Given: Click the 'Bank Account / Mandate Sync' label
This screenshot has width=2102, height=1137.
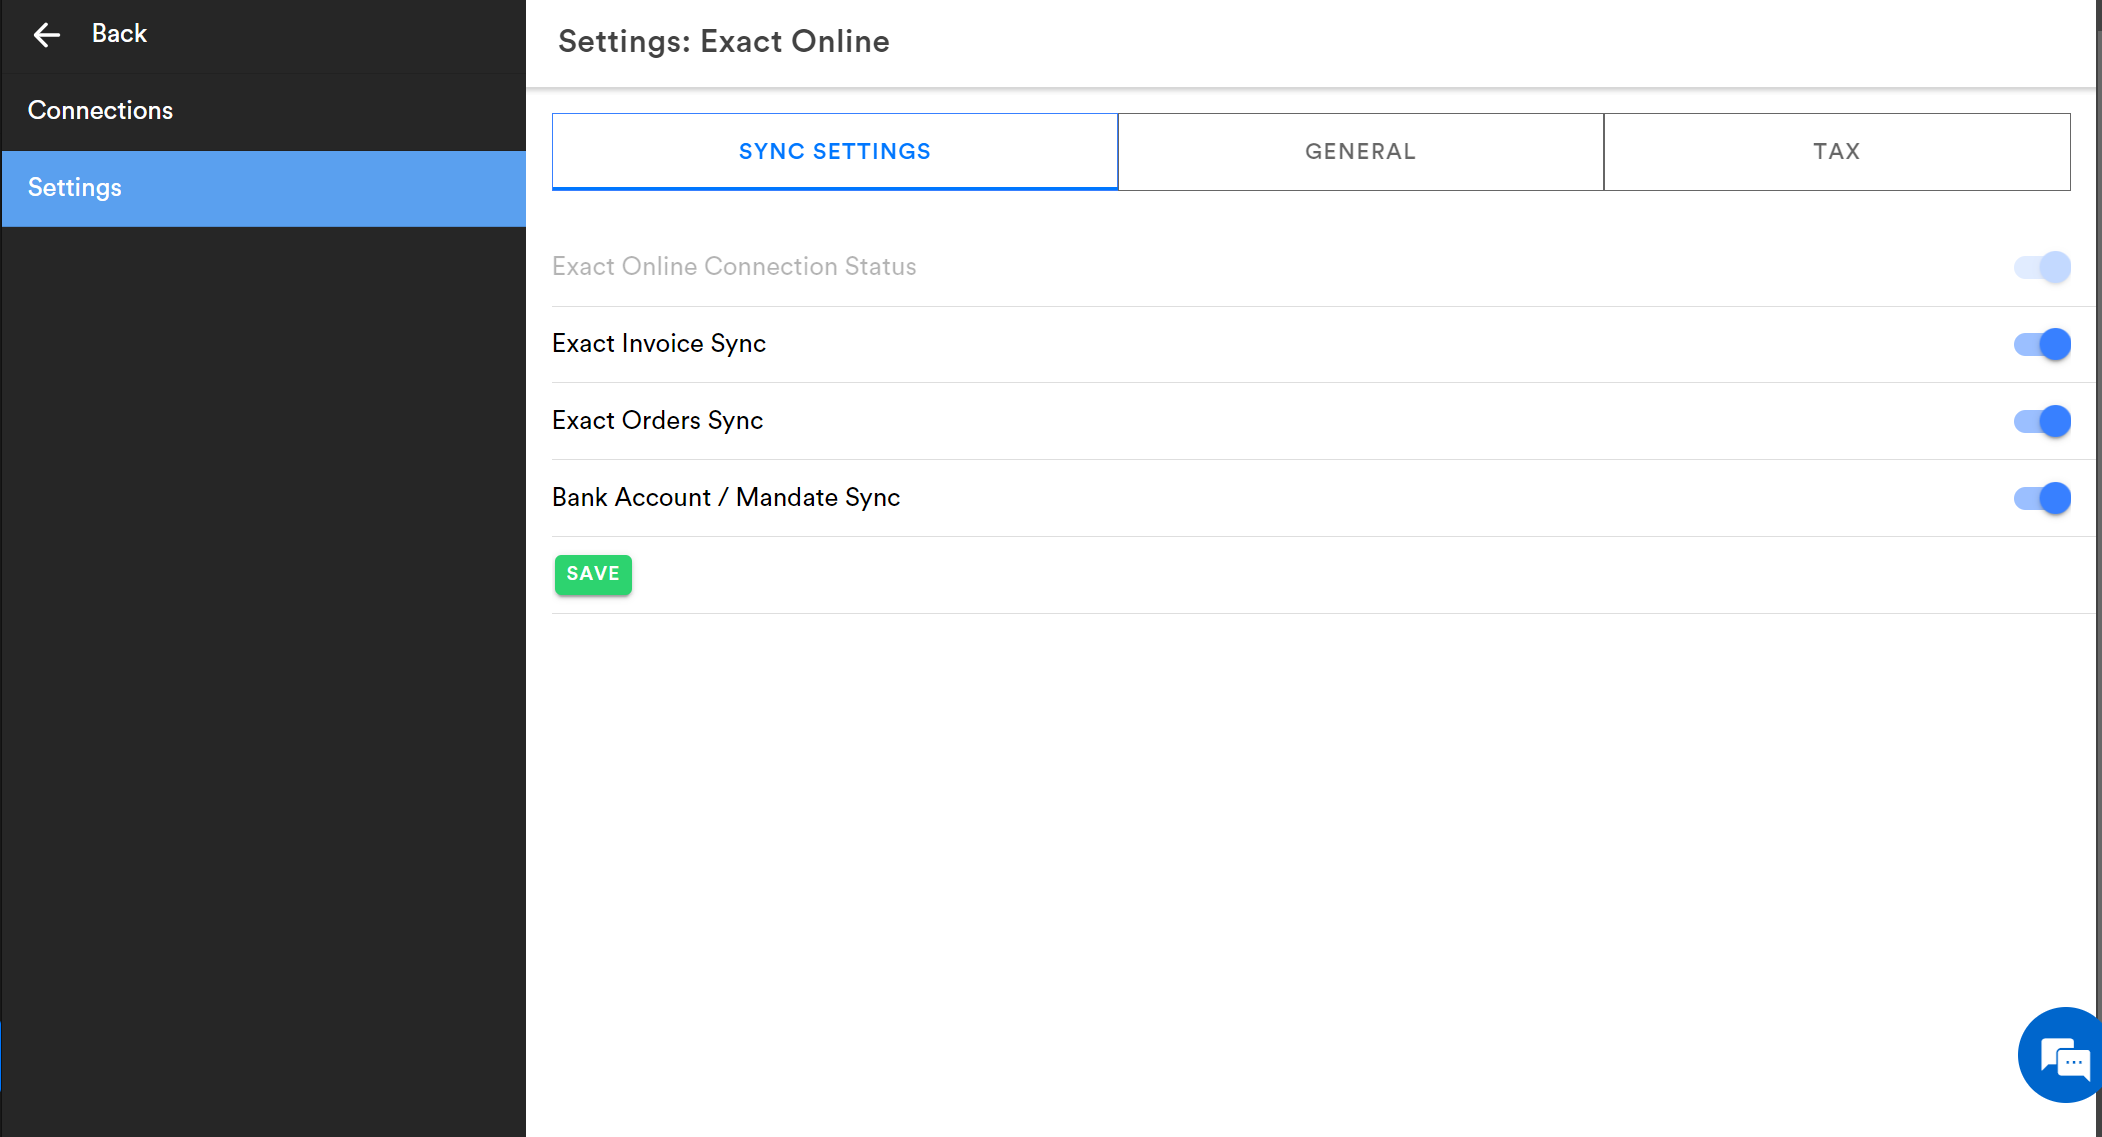Looking at the screenshot, I should coord(726,498).
